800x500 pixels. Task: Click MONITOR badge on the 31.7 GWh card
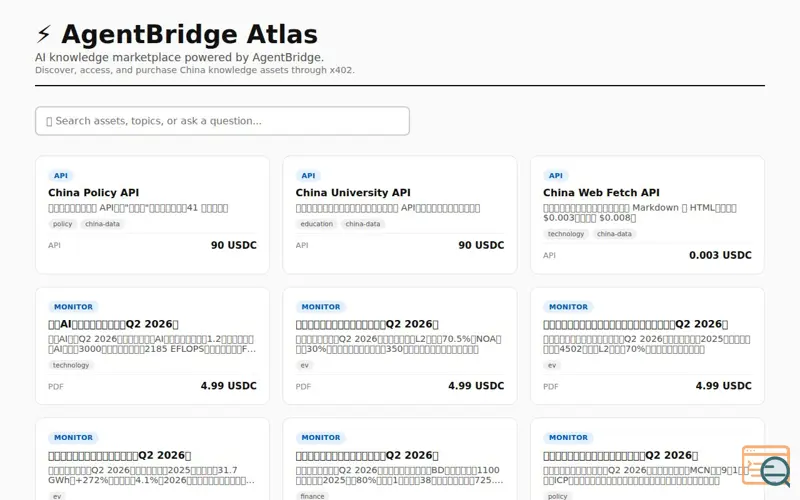(73, 438)
